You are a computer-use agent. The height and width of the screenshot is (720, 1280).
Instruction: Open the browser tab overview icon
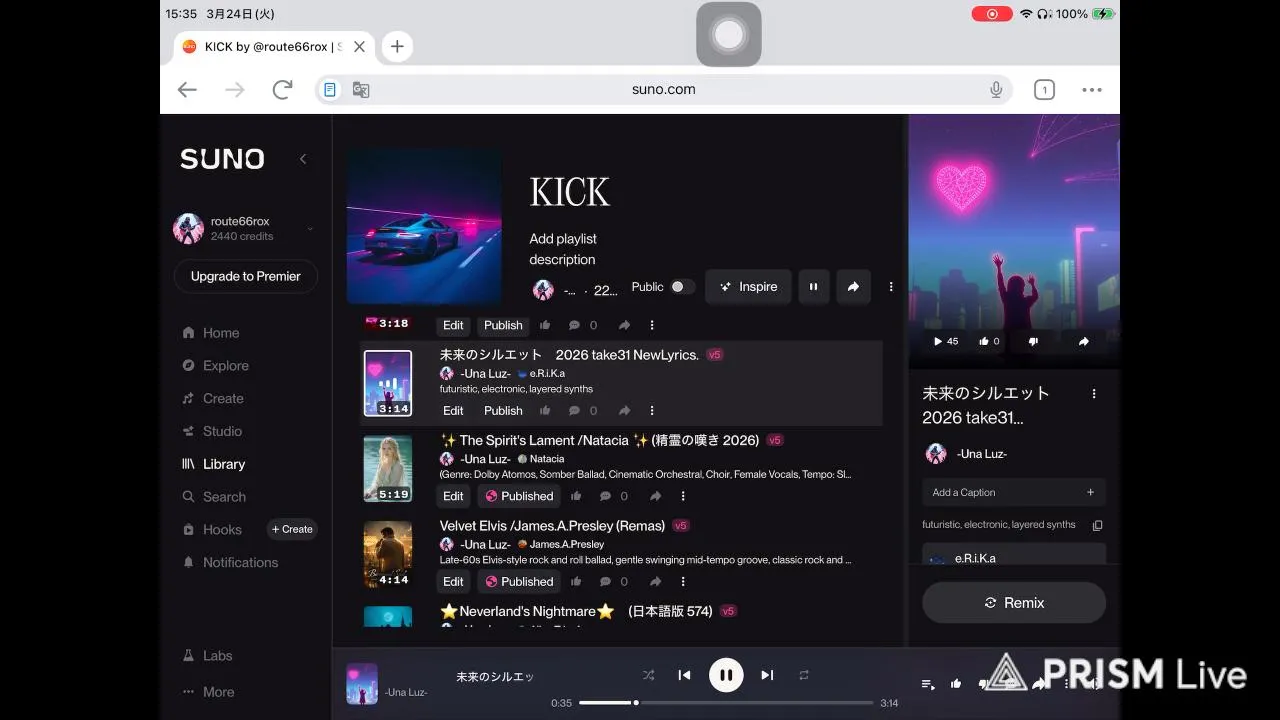[1044, 90]
